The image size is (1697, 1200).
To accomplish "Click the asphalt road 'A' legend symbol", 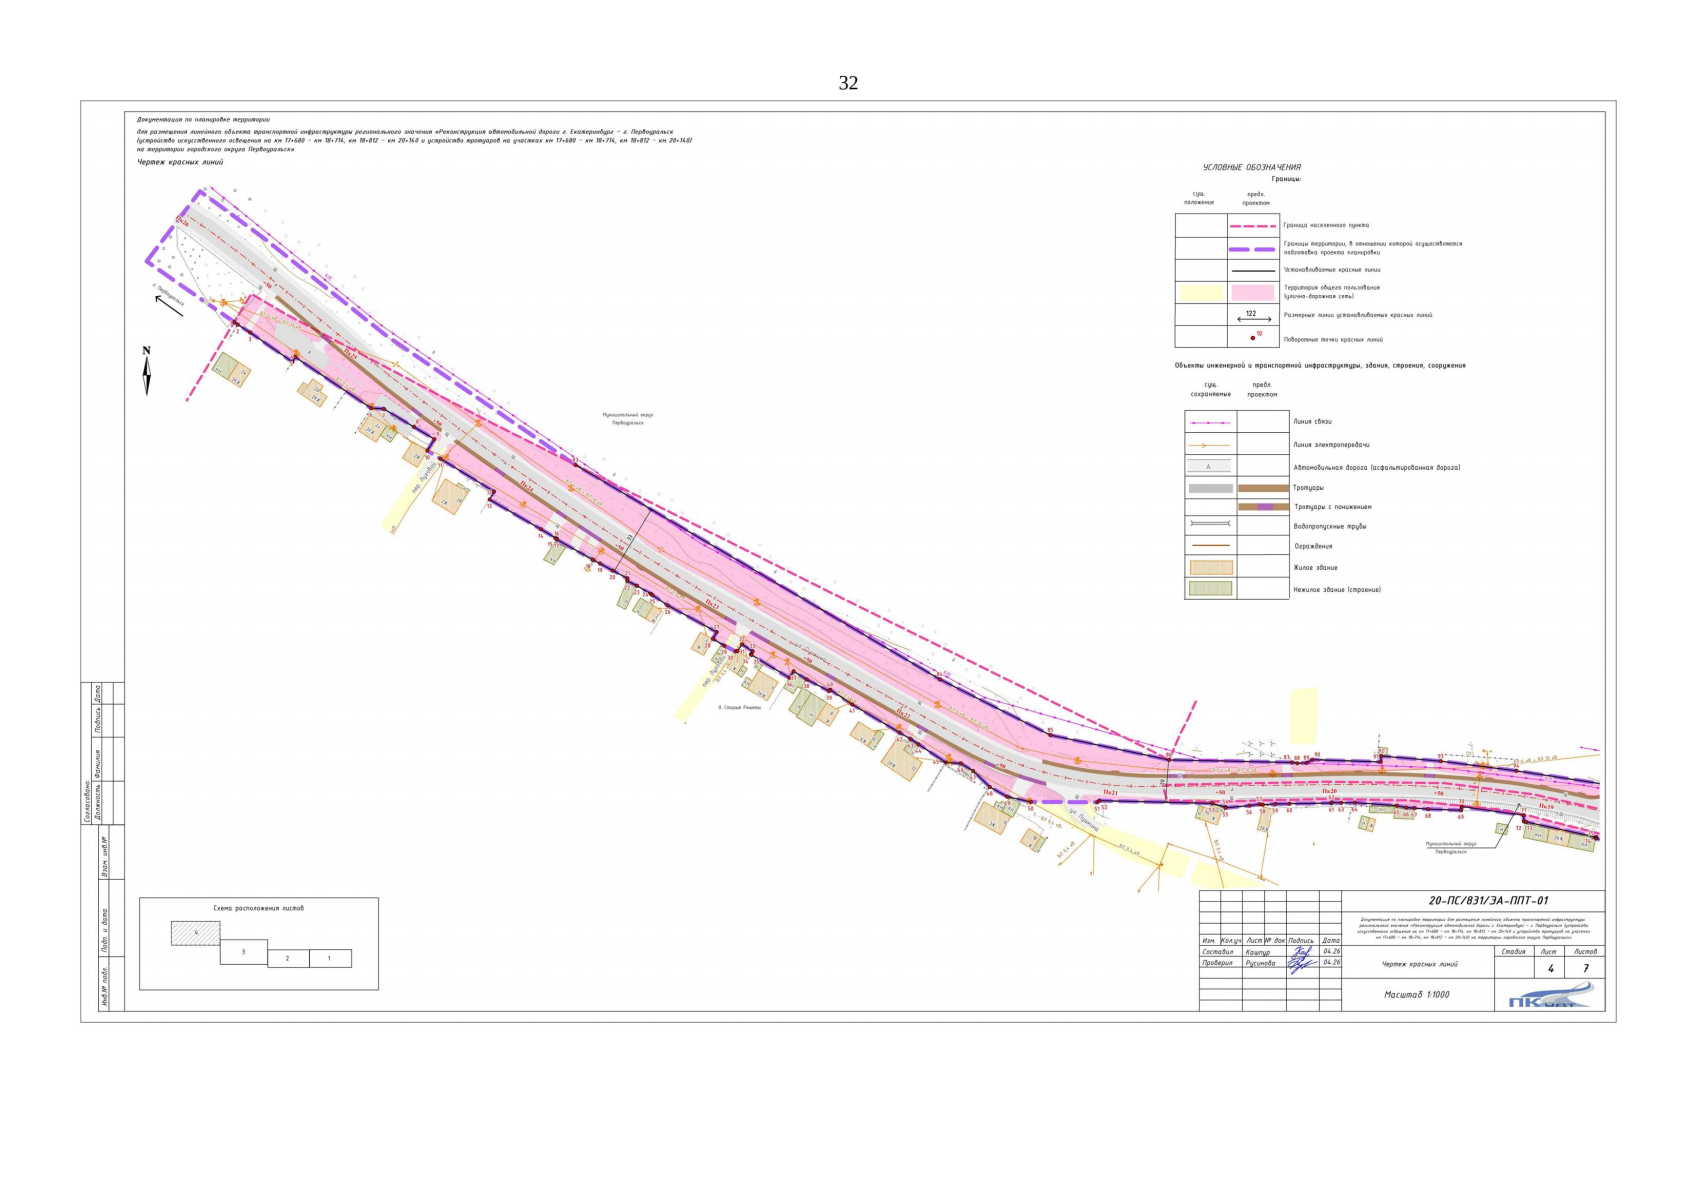I will [1210, 467].
